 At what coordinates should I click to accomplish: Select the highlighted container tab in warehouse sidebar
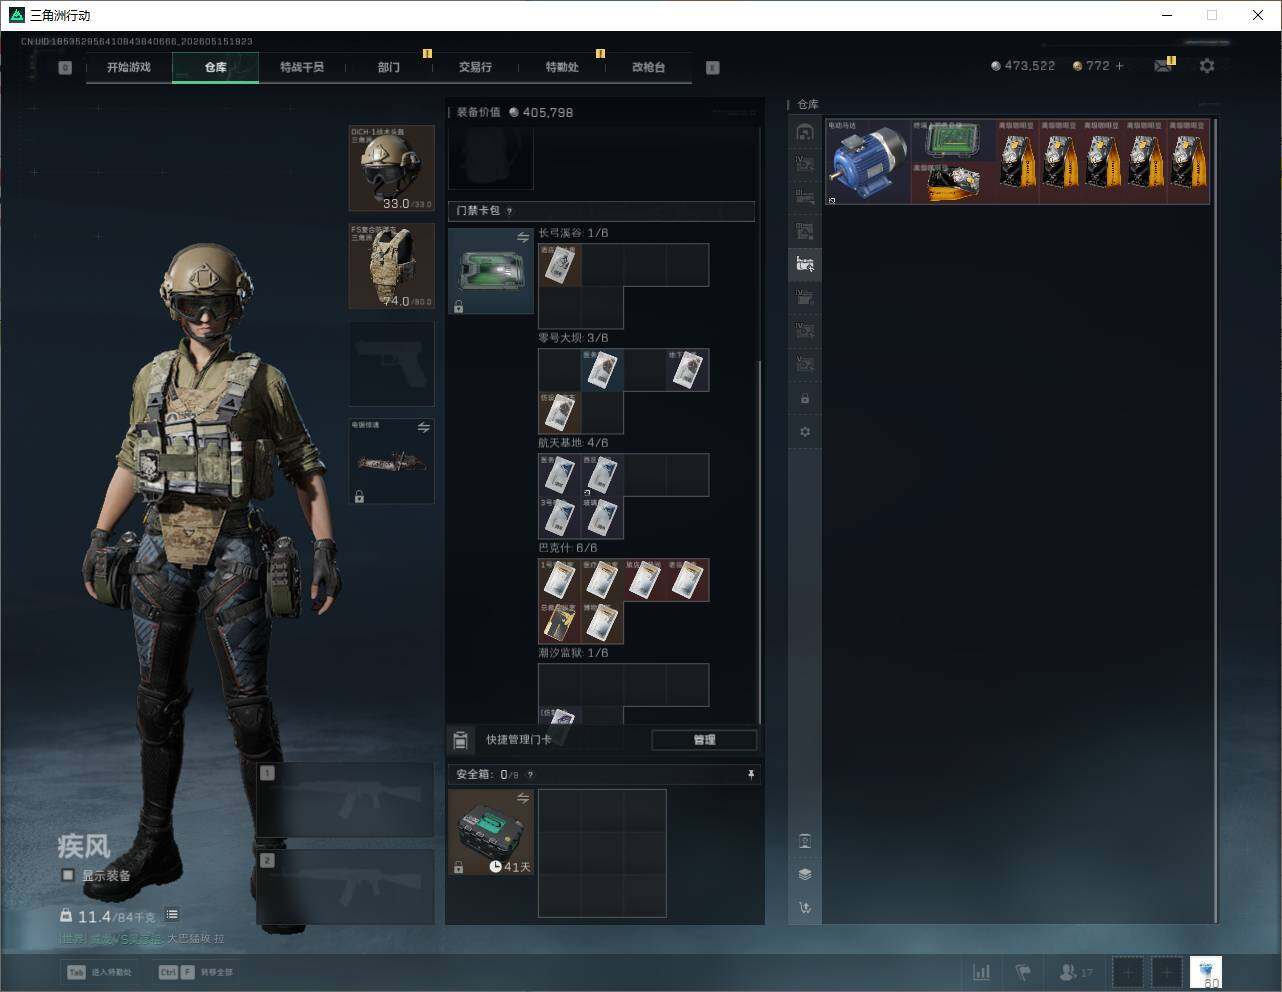805,264
